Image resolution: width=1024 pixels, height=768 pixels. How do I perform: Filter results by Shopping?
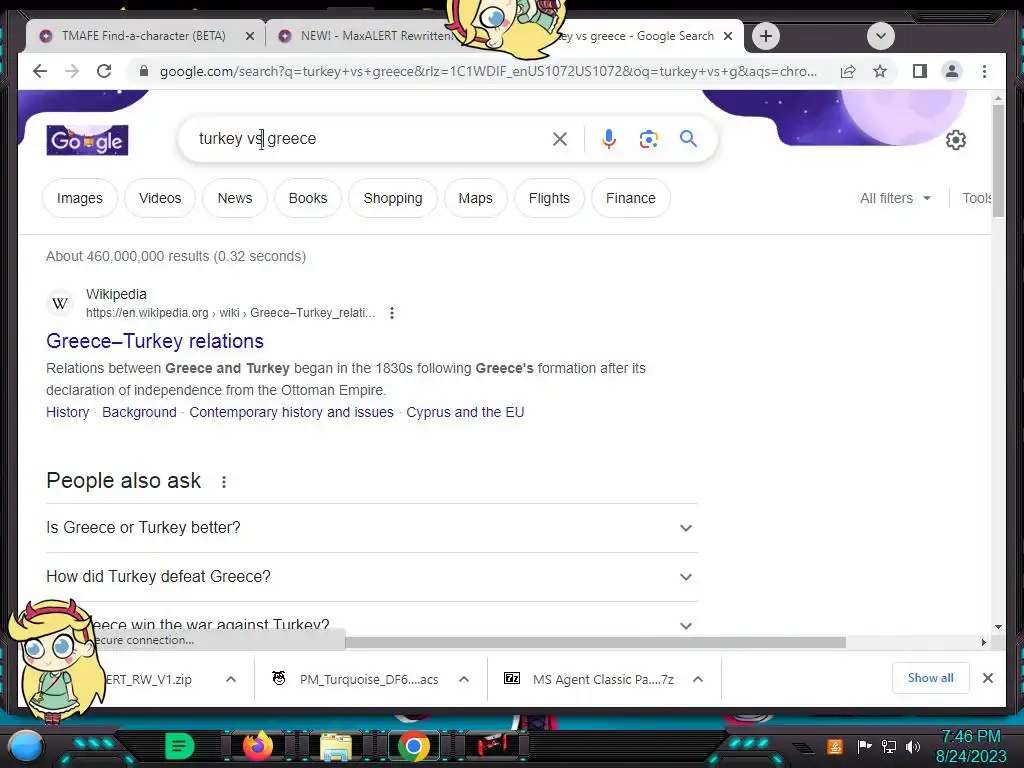[x=392, y=198]
